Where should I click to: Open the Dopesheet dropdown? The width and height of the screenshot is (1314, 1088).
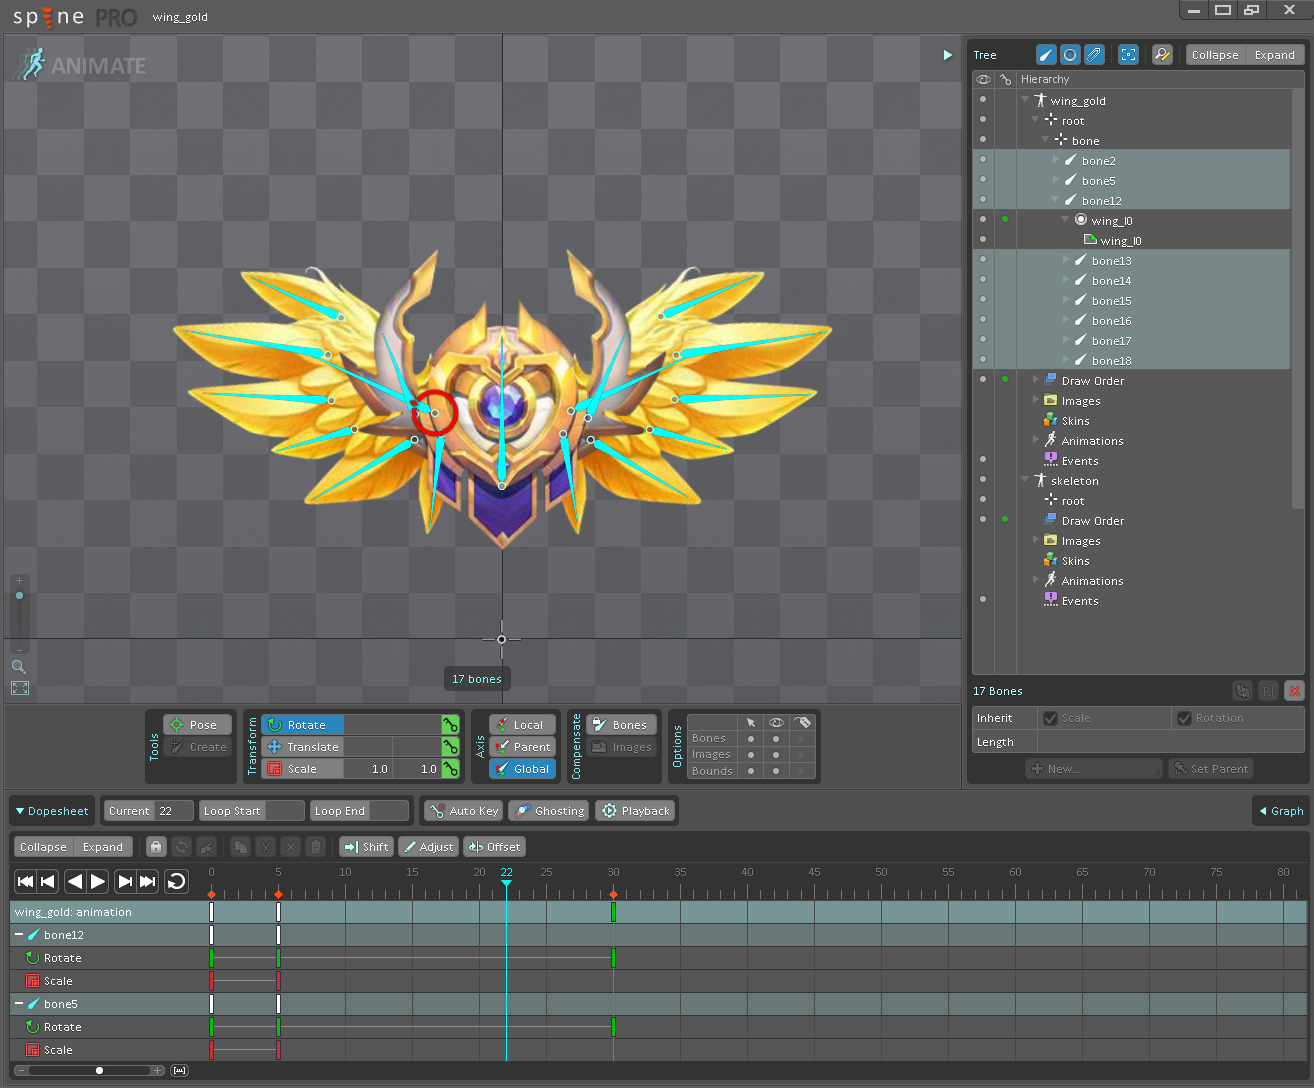52,811
